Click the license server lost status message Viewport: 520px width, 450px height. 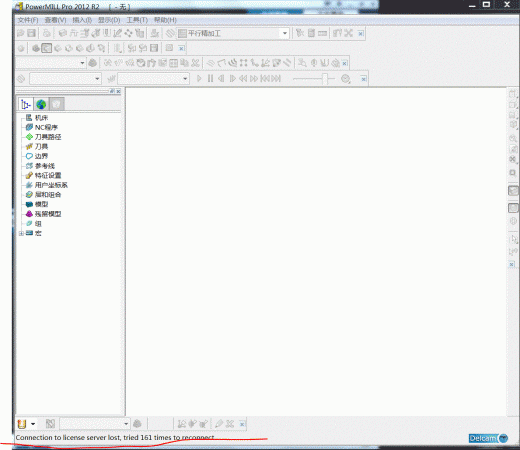coord(115,437)
